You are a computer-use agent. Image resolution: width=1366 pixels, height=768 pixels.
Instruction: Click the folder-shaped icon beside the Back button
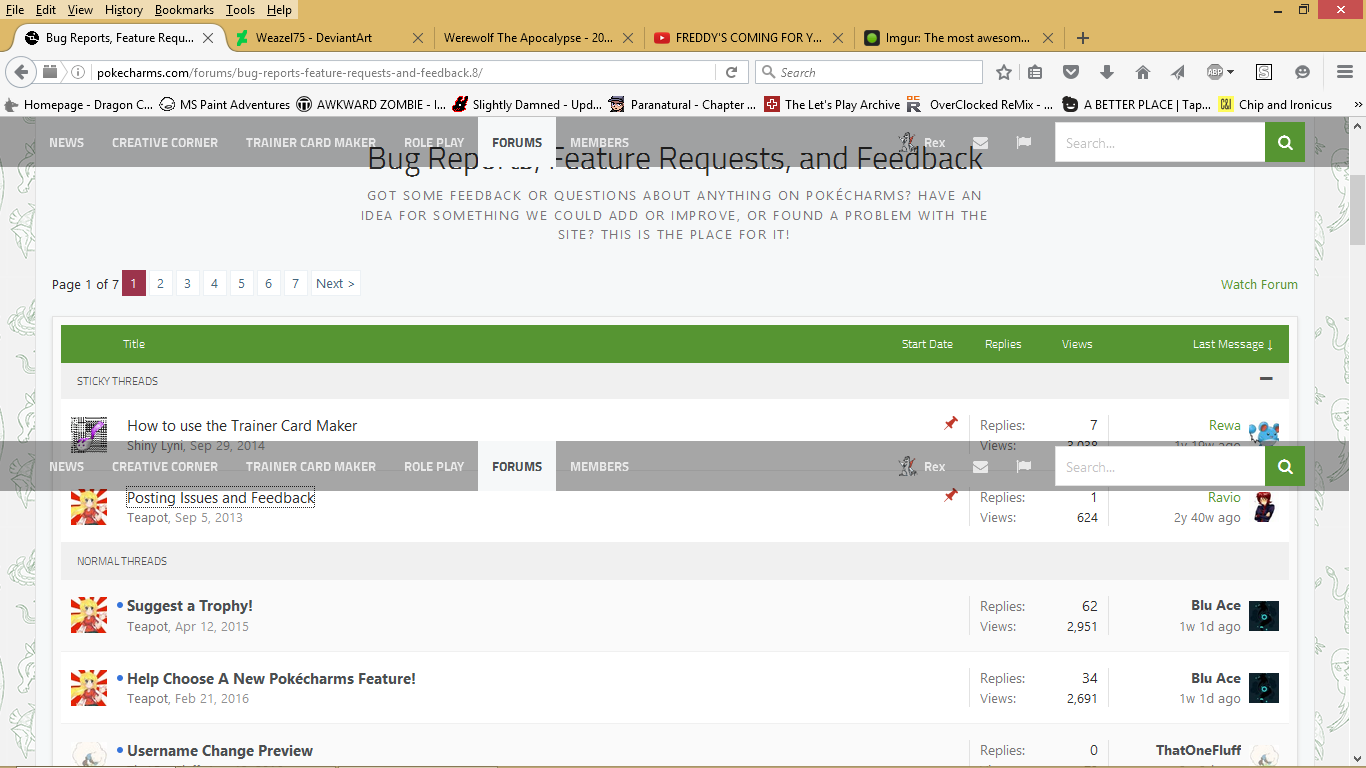50,72
